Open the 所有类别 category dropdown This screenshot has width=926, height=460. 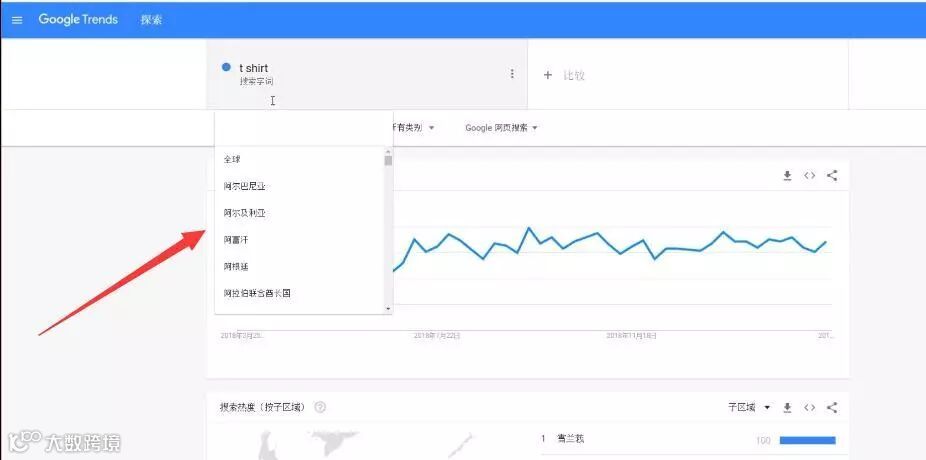point(413,128)
